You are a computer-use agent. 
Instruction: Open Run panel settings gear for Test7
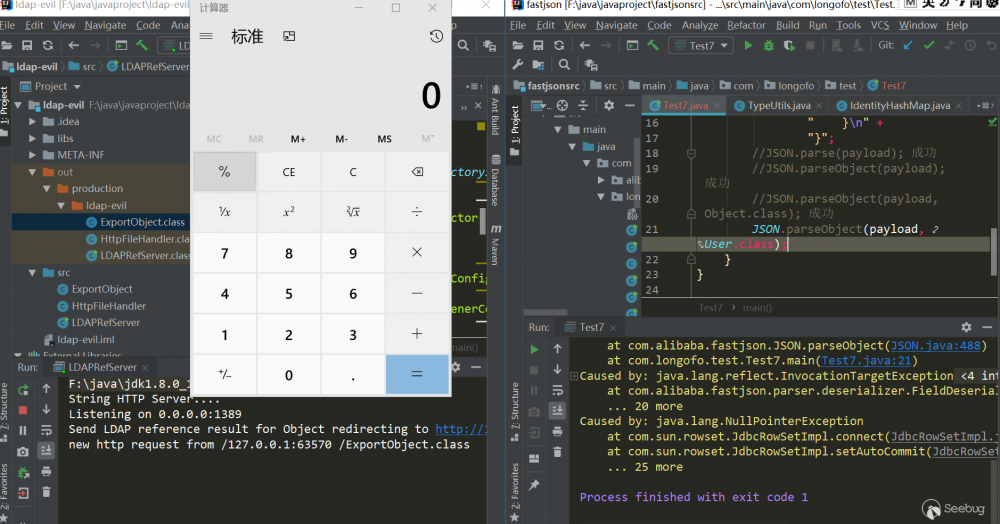[966, 327]
